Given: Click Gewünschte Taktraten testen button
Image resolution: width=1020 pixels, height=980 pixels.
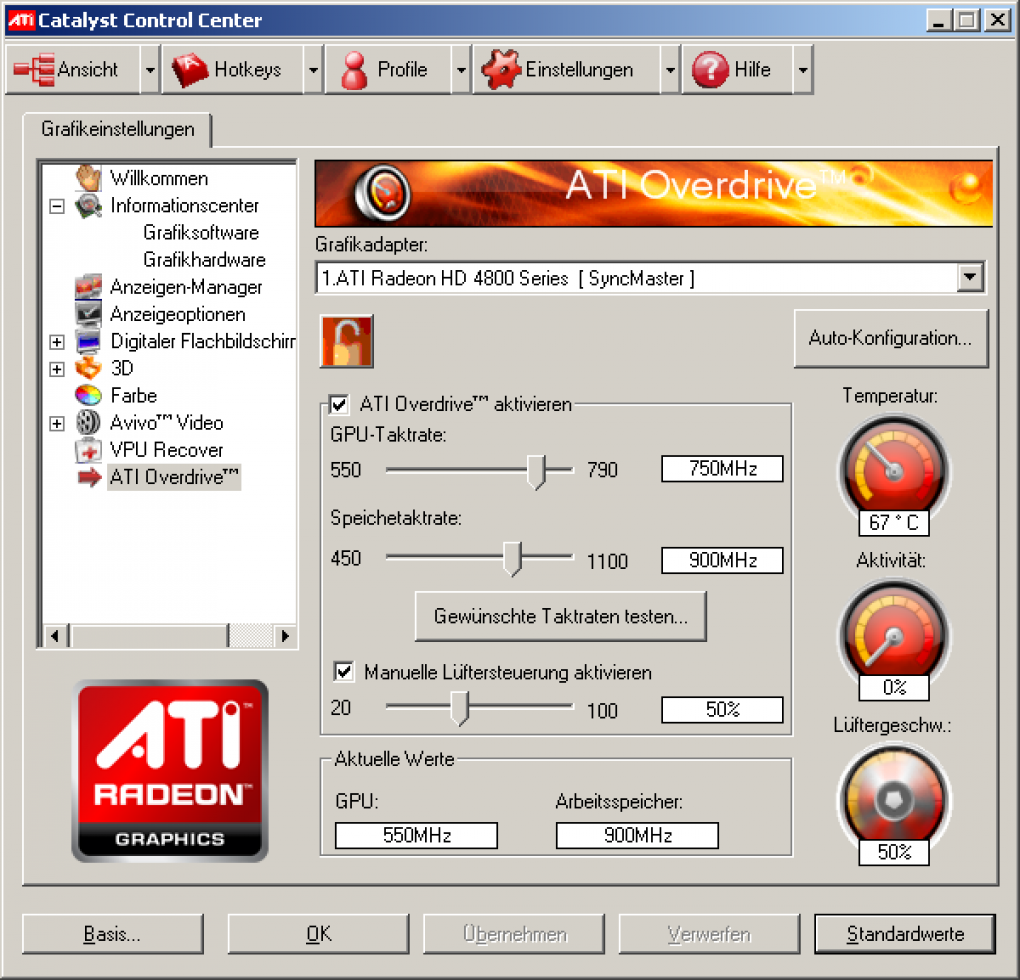Looking at the screenshot, I should click(x=560, y=616).
